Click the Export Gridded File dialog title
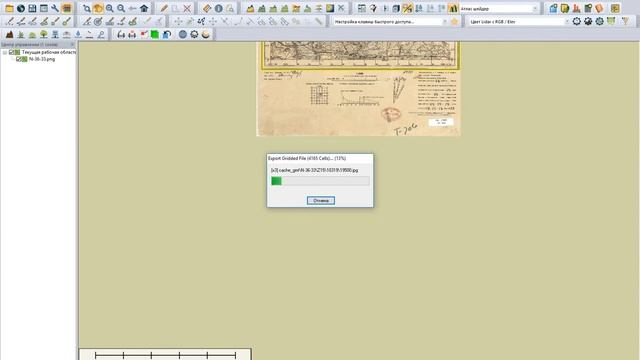640x360 pixels. coord(307,158)
